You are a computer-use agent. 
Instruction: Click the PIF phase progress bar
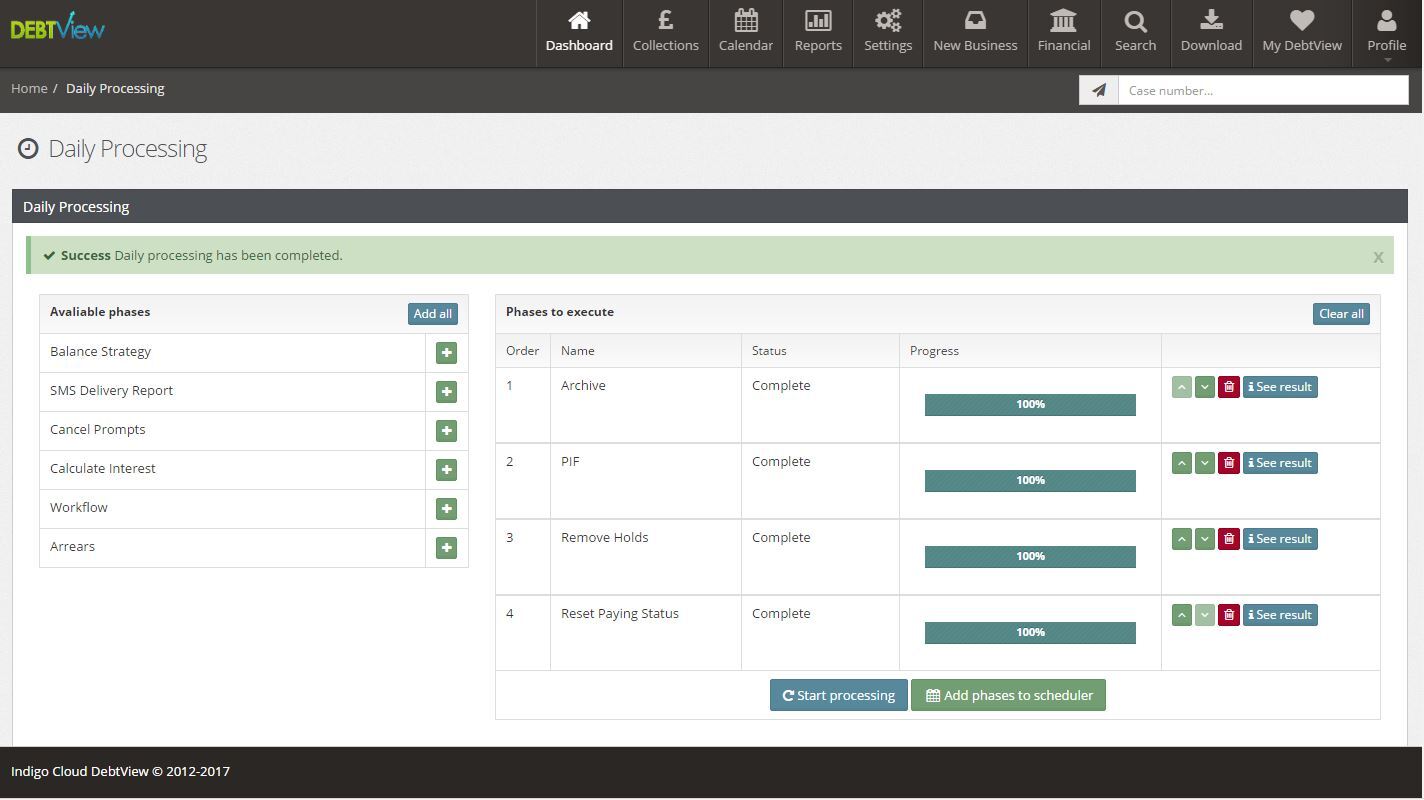click(1030, 481)
